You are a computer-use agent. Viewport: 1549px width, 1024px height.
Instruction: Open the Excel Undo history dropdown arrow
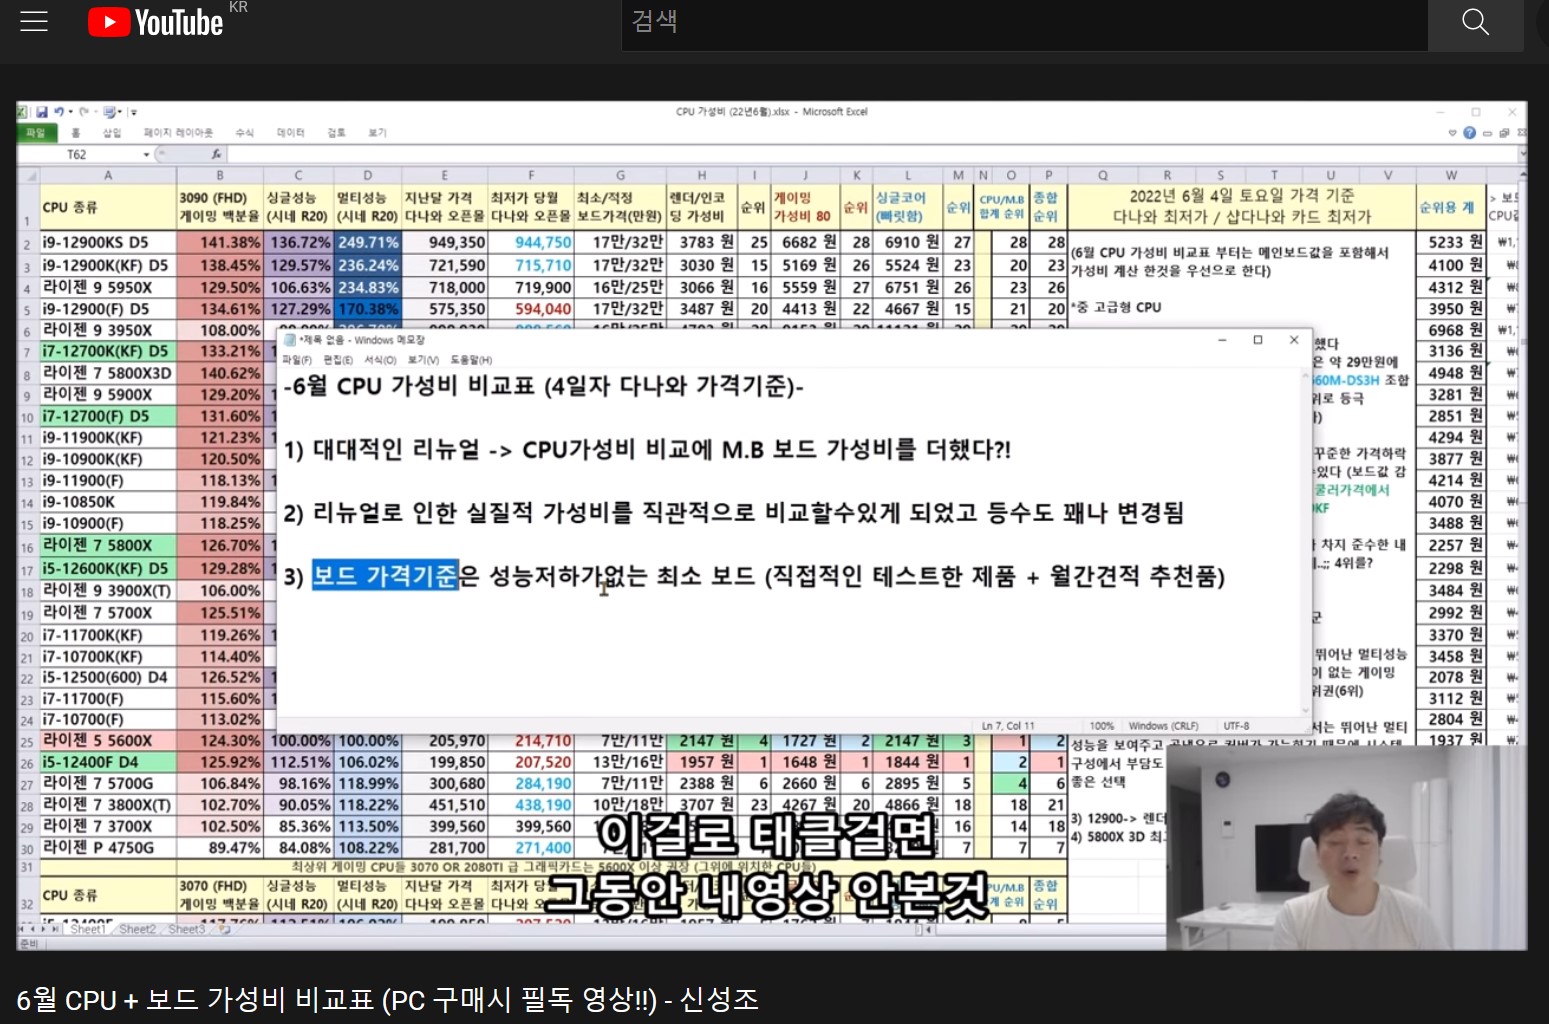pos(71,112)
